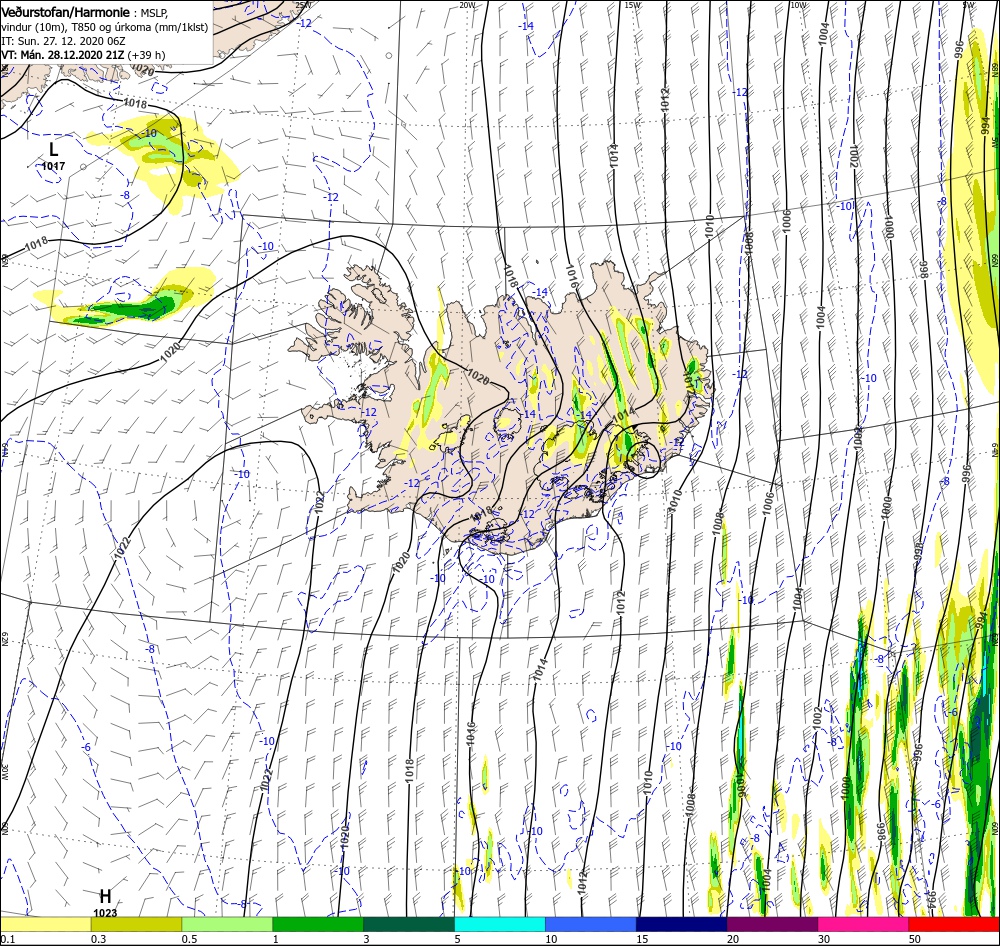Click the pink 30–50 mm legend swatch
This screenshot has height=946, width=1000.
[x=864, y=924]
